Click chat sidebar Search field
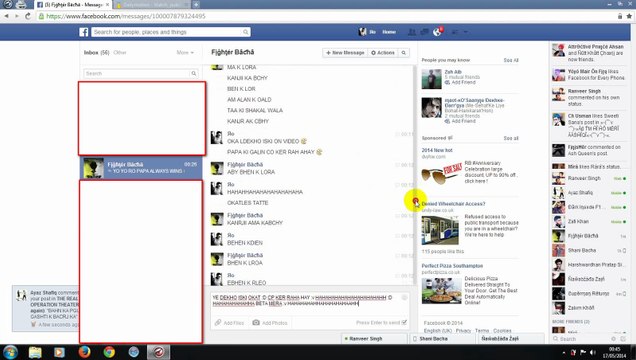This screenshot has height=360, width=636. click(580, 339)
